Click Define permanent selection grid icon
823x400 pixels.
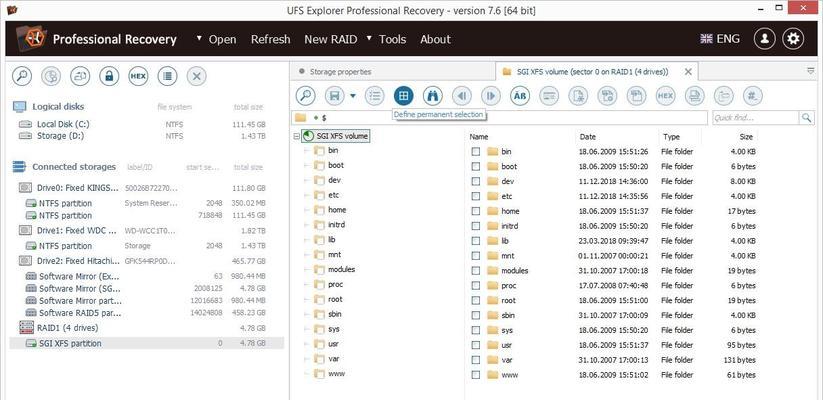404,96
